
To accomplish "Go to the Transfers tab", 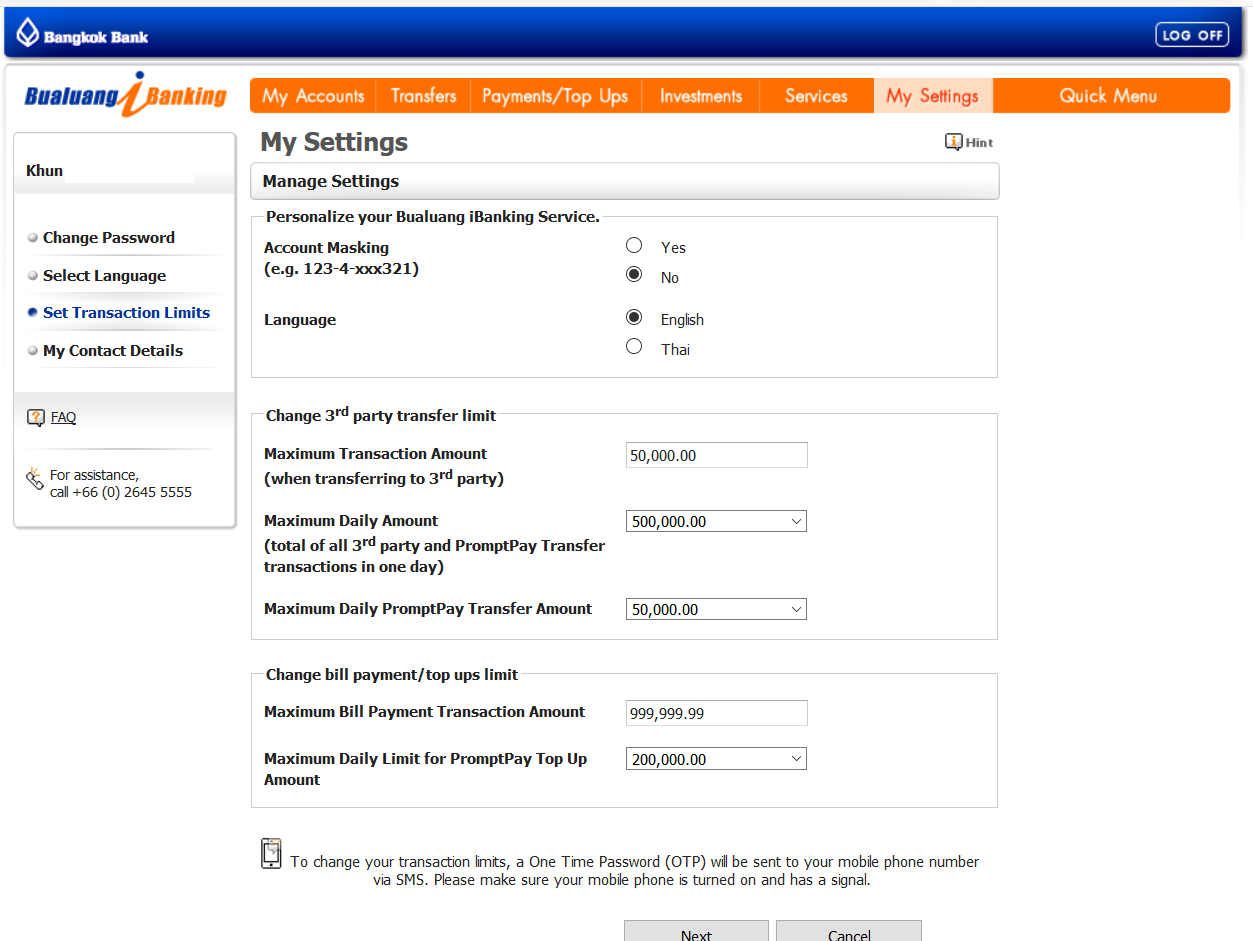I will click(423, 96).
